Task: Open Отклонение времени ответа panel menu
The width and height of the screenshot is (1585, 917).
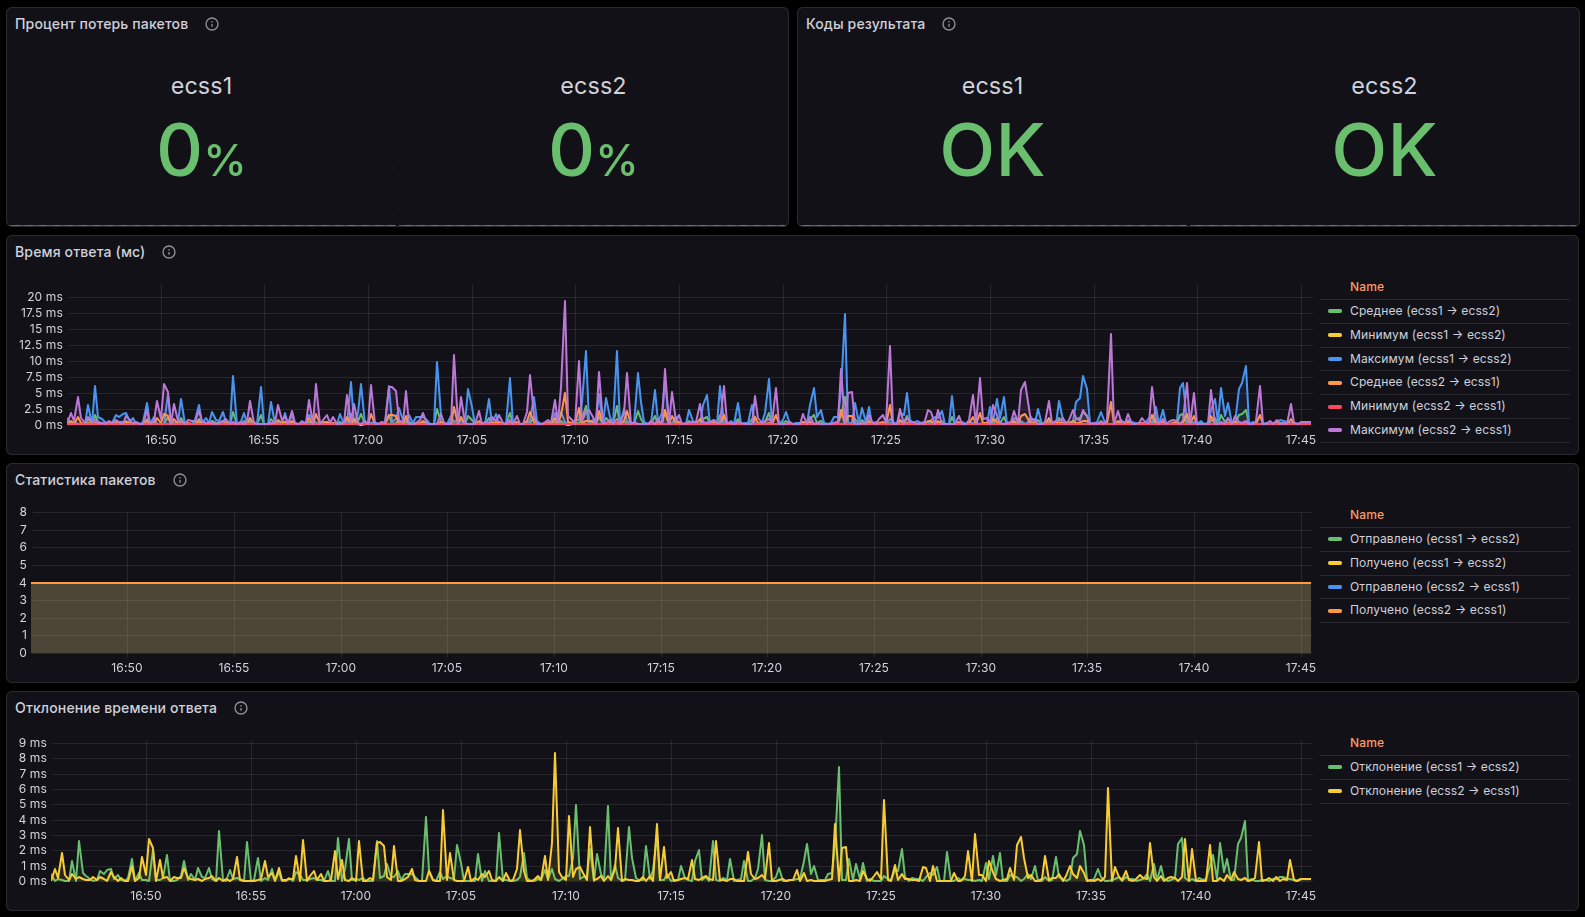Action: pyautogui.click(x=116, y=708)
